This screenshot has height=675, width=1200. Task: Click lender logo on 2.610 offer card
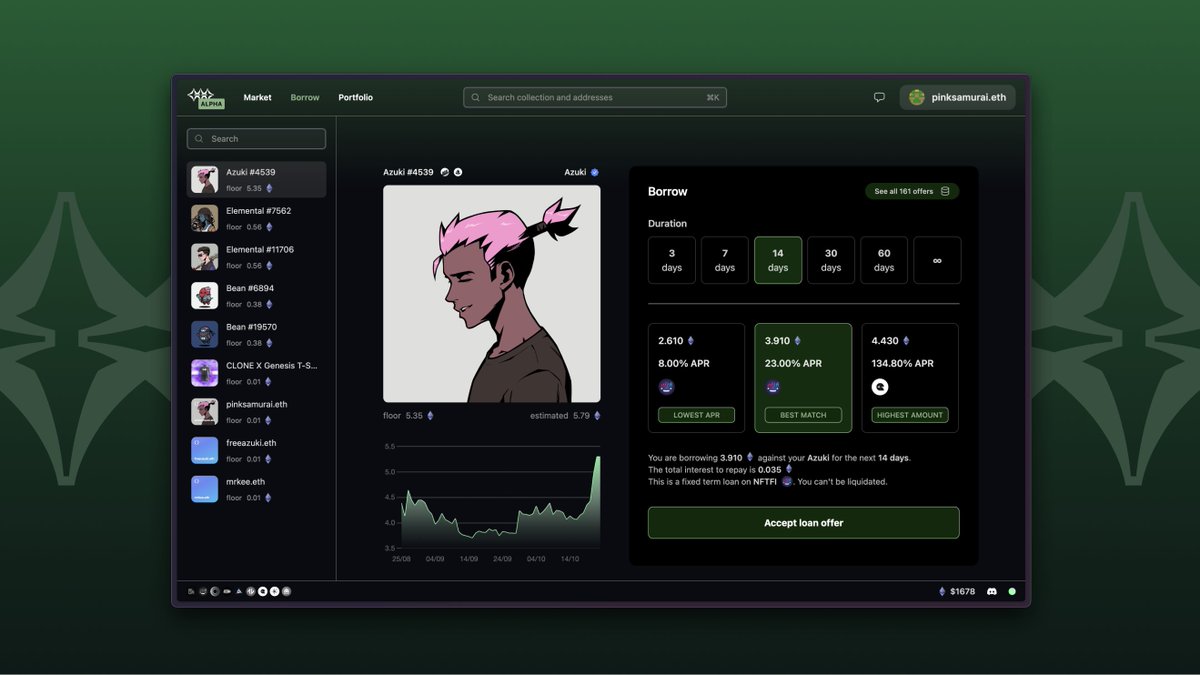click(x=666, y=387)
